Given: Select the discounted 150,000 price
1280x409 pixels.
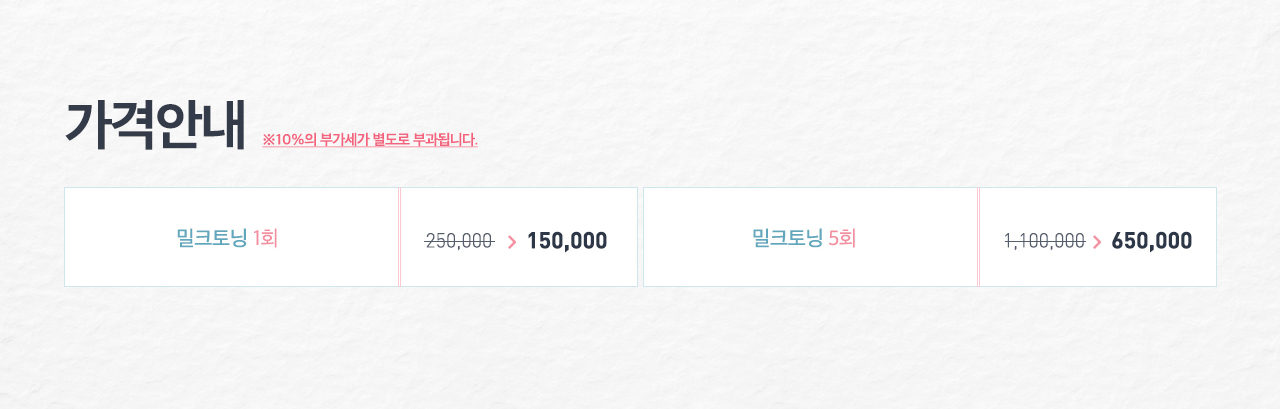Looking at the screenshot, I should pos(567,241).
